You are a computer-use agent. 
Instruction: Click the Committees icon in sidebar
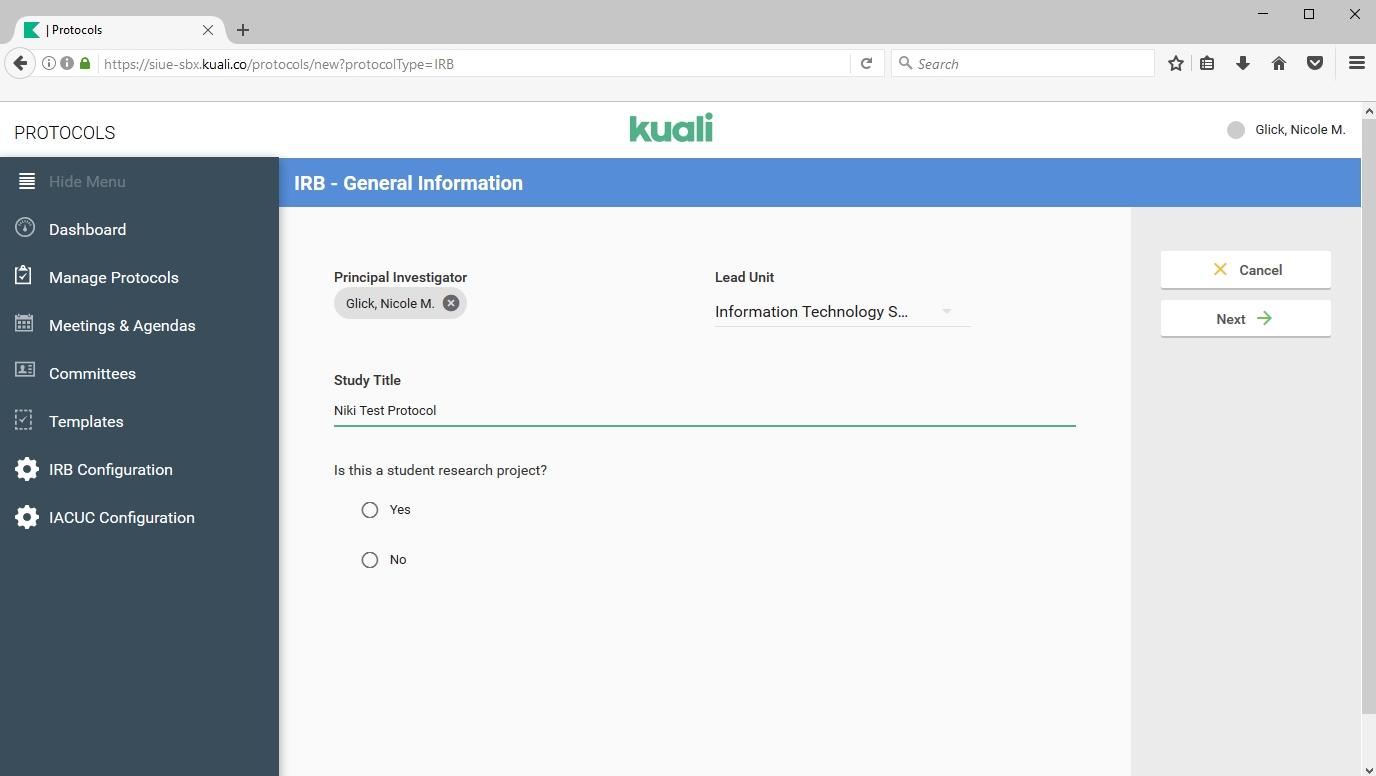(26, 372)
